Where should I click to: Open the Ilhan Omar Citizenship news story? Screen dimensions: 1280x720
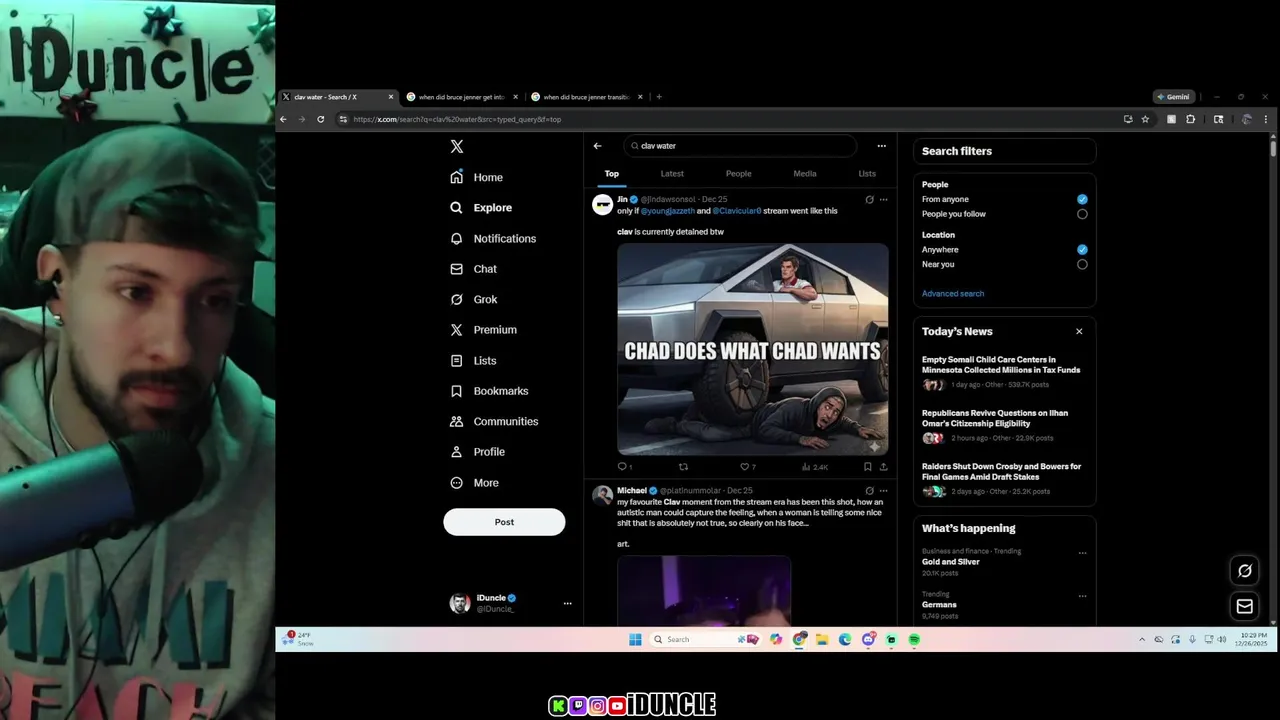point(995,418)
